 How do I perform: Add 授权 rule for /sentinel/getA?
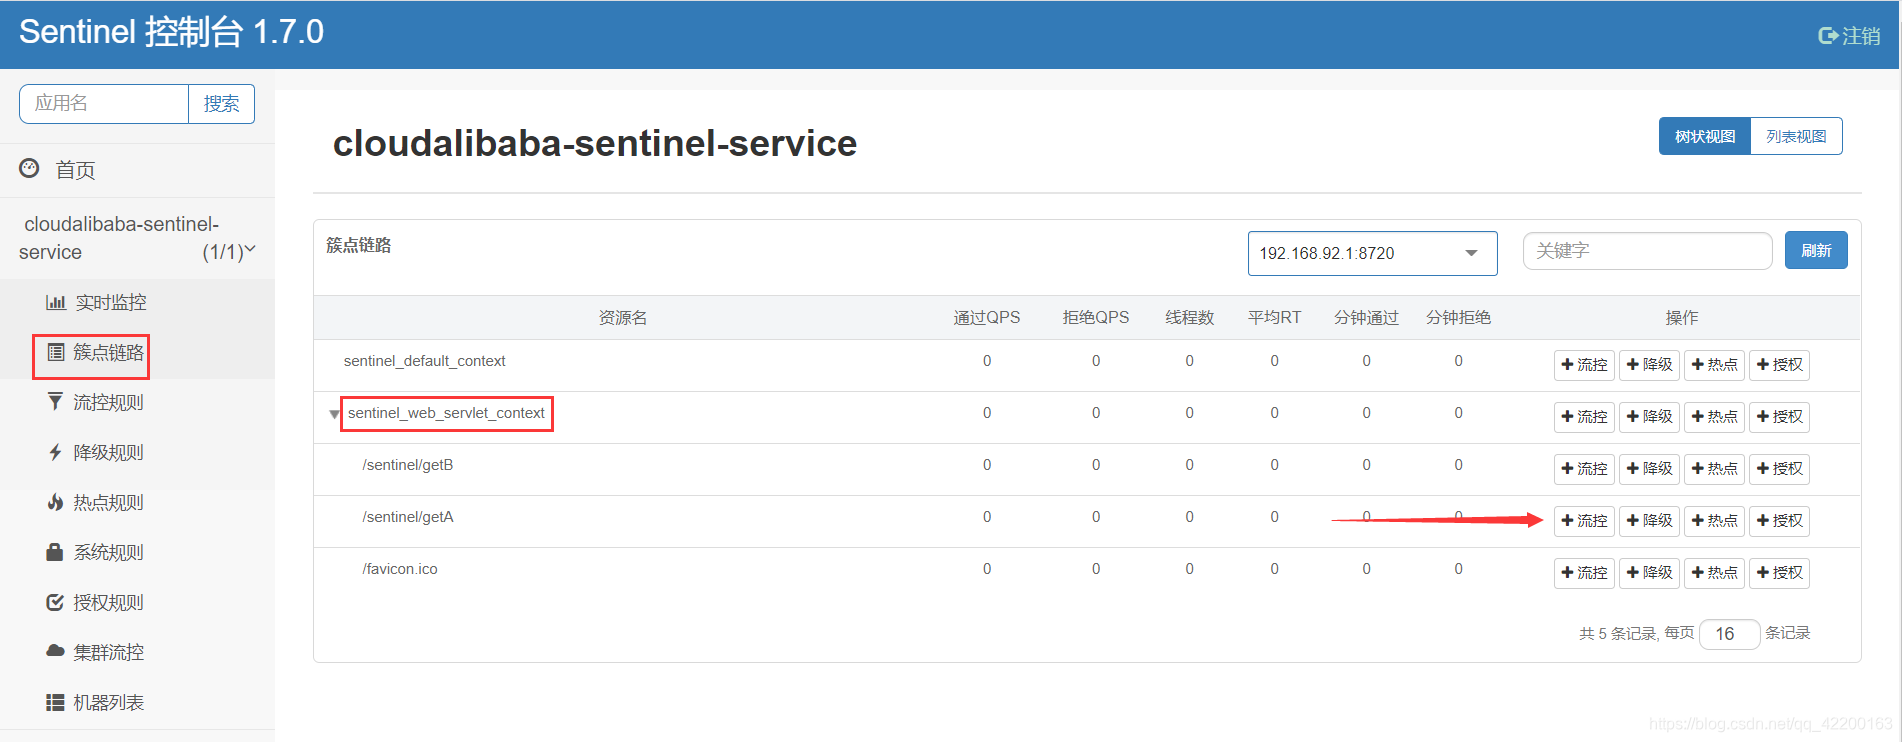[x=1779, y=521]
